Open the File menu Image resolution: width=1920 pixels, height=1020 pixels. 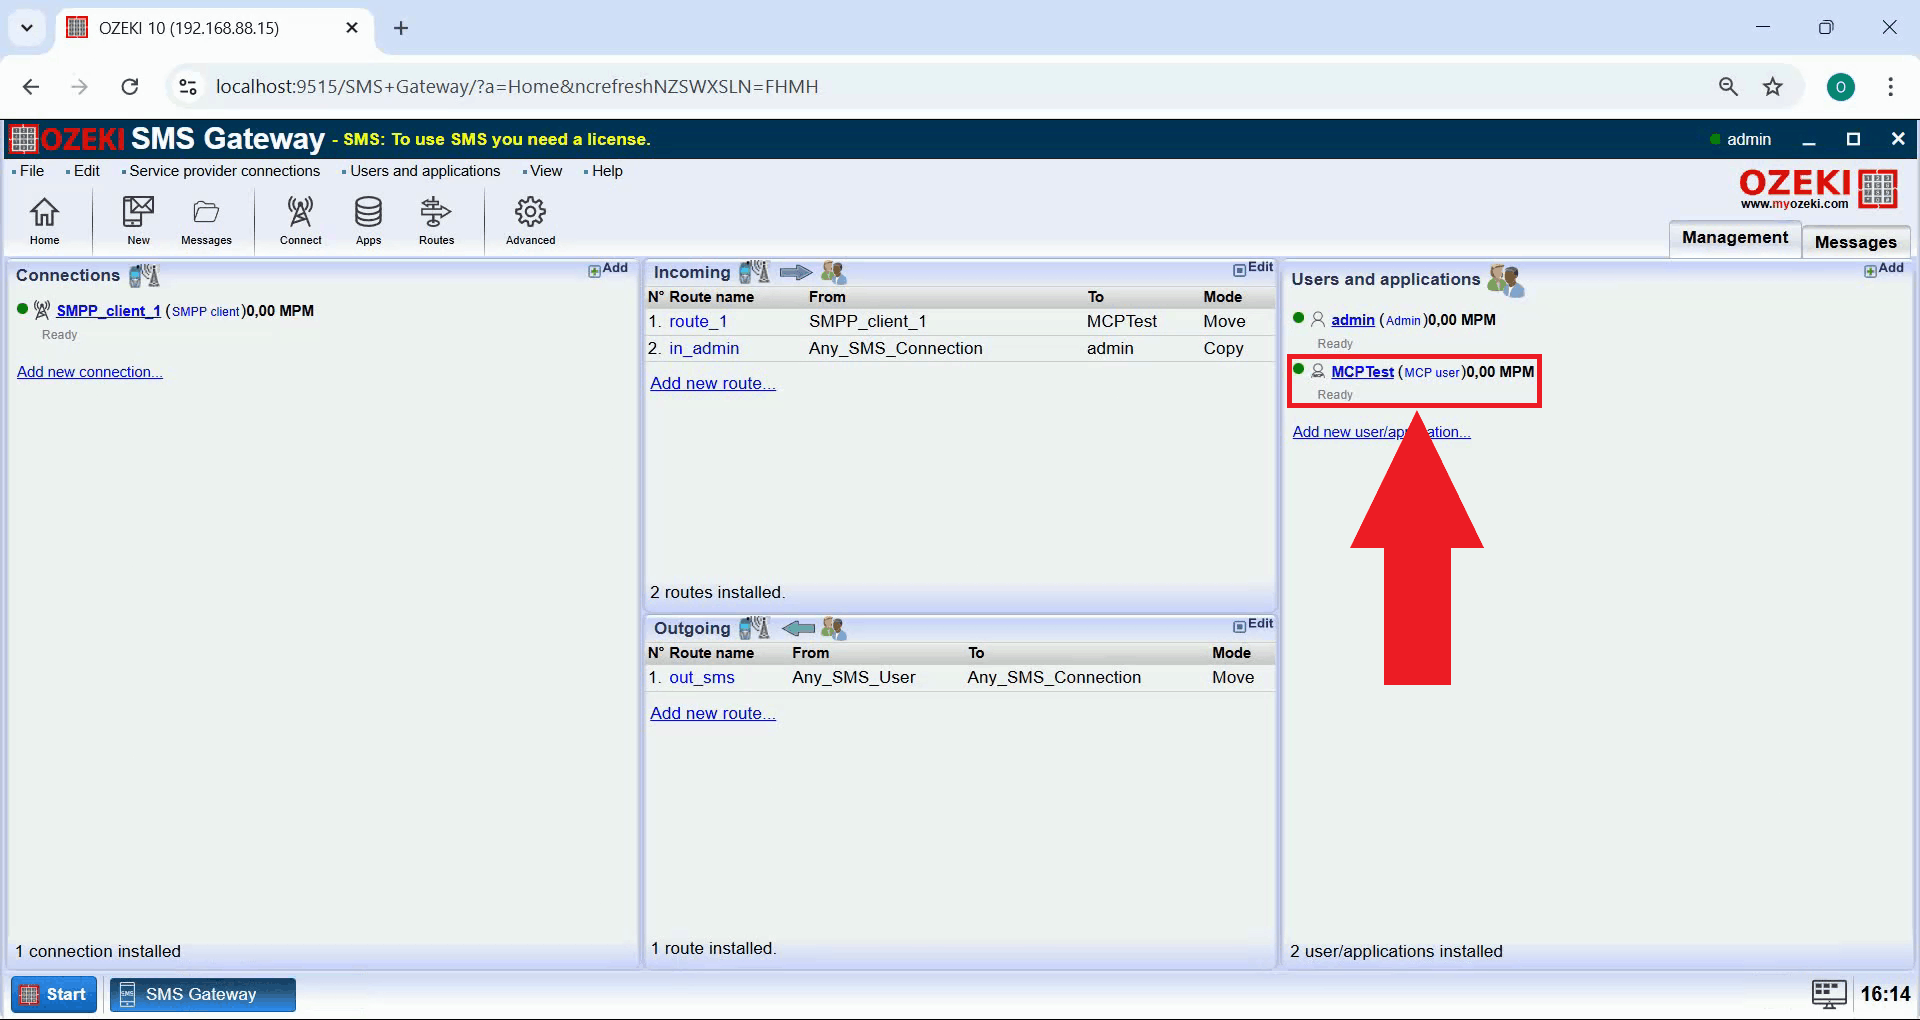click(x=32, y=171)
